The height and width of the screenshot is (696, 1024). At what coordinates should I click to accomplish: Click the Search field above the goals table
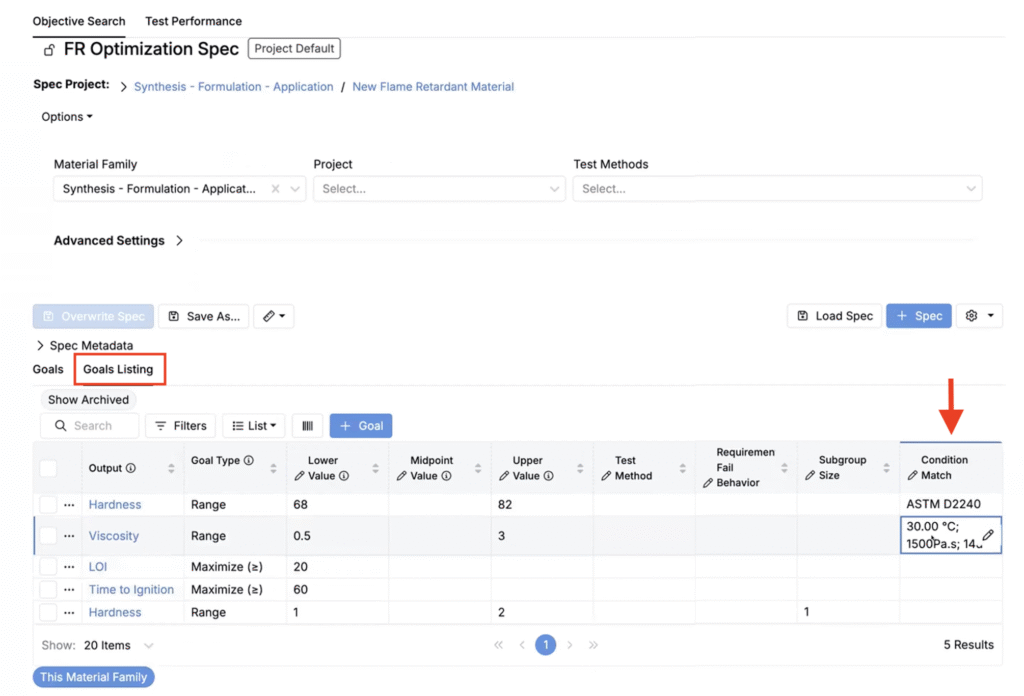89,426
